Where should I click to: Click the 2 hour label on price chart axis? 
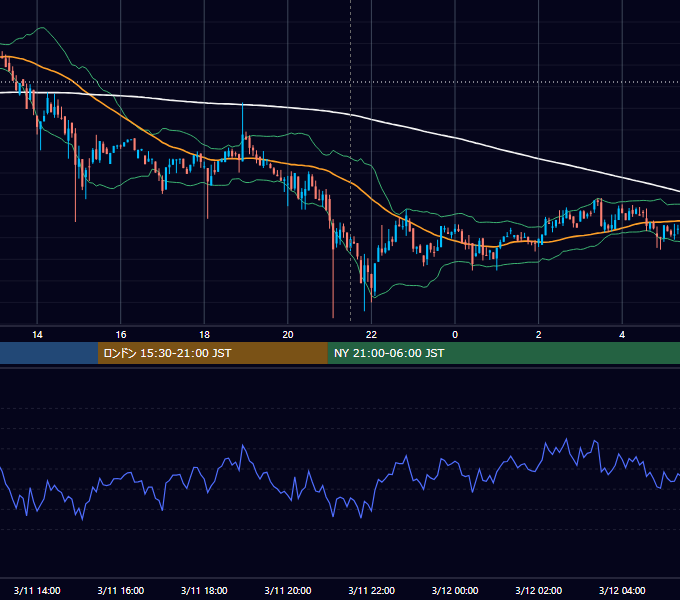tap(539, 335)
